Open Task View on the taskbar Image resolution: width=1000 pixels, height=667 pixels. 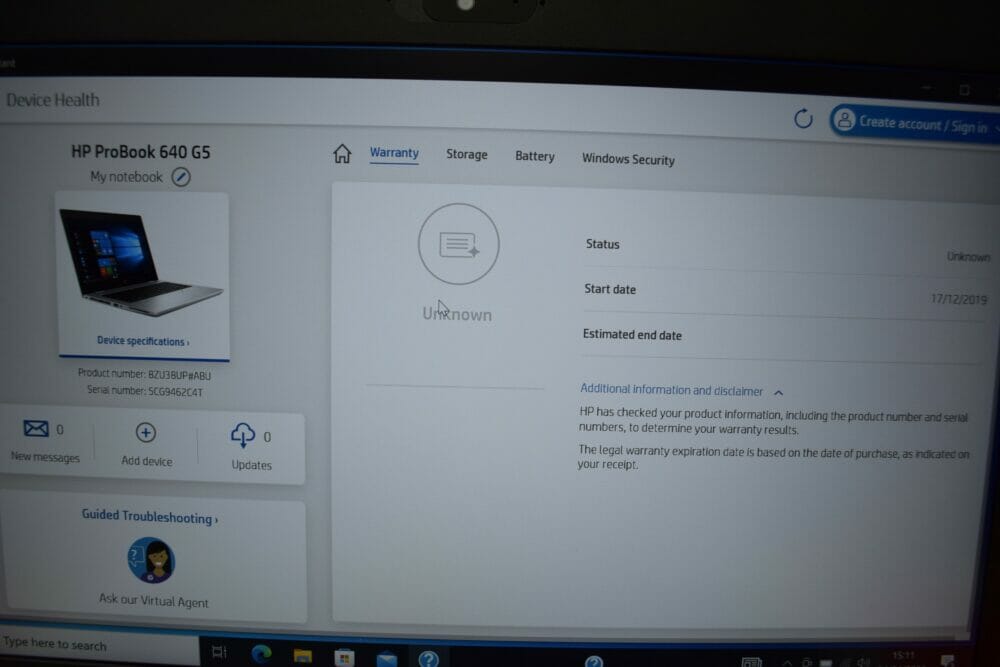tap(219, 652)
